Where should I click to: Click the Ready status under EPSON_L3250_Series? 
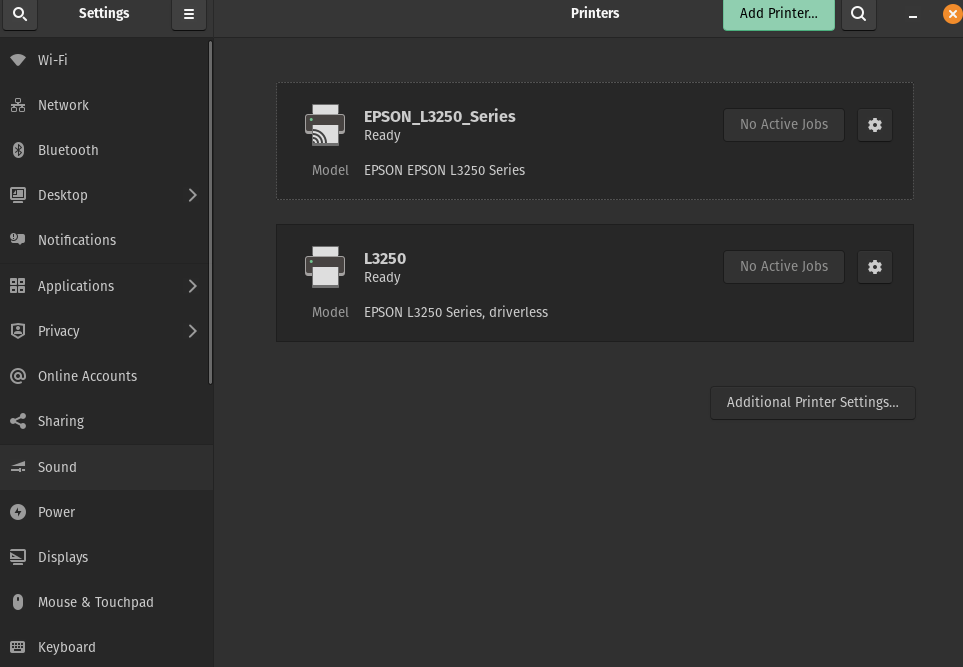pos(382,136)
